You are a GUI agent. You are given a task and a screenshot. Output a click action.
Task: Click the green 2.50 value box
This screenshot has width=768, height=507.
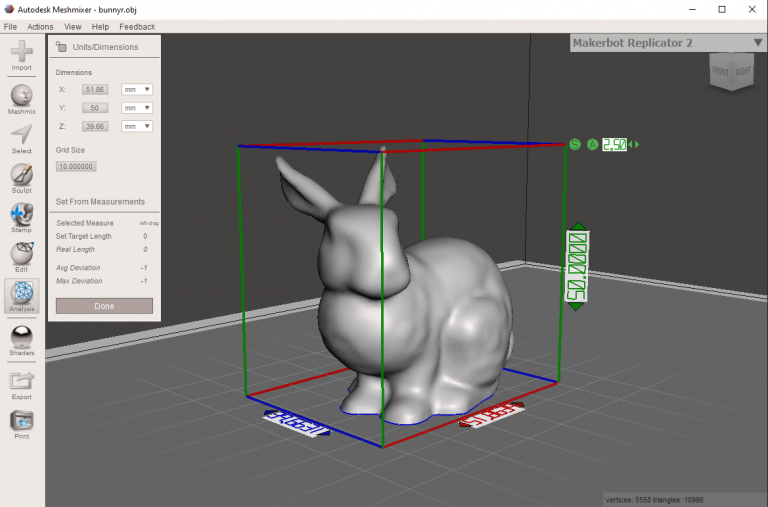pos(614,145)
